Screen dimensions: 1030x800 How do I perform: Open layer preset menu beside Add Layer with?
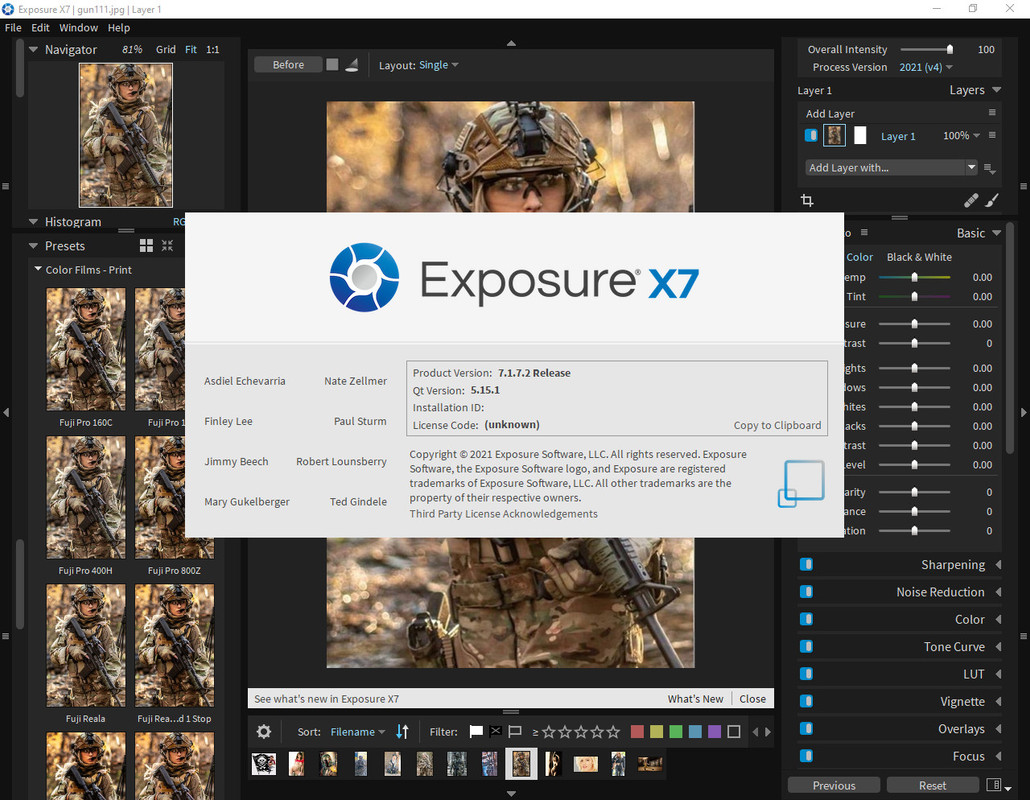(x=990, y=169)
